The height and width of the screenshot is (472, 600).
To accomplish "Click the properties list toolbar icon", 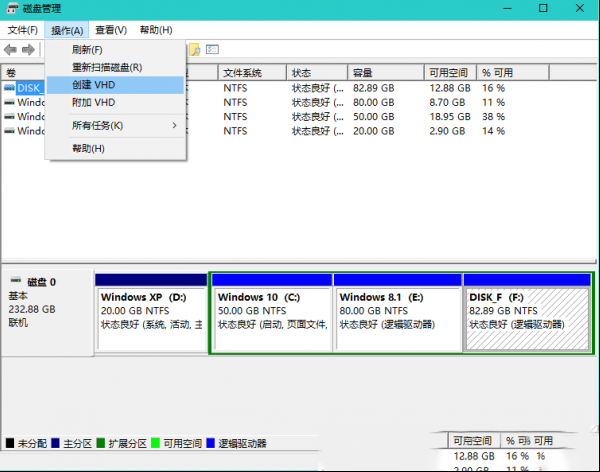I will (212, 49).
